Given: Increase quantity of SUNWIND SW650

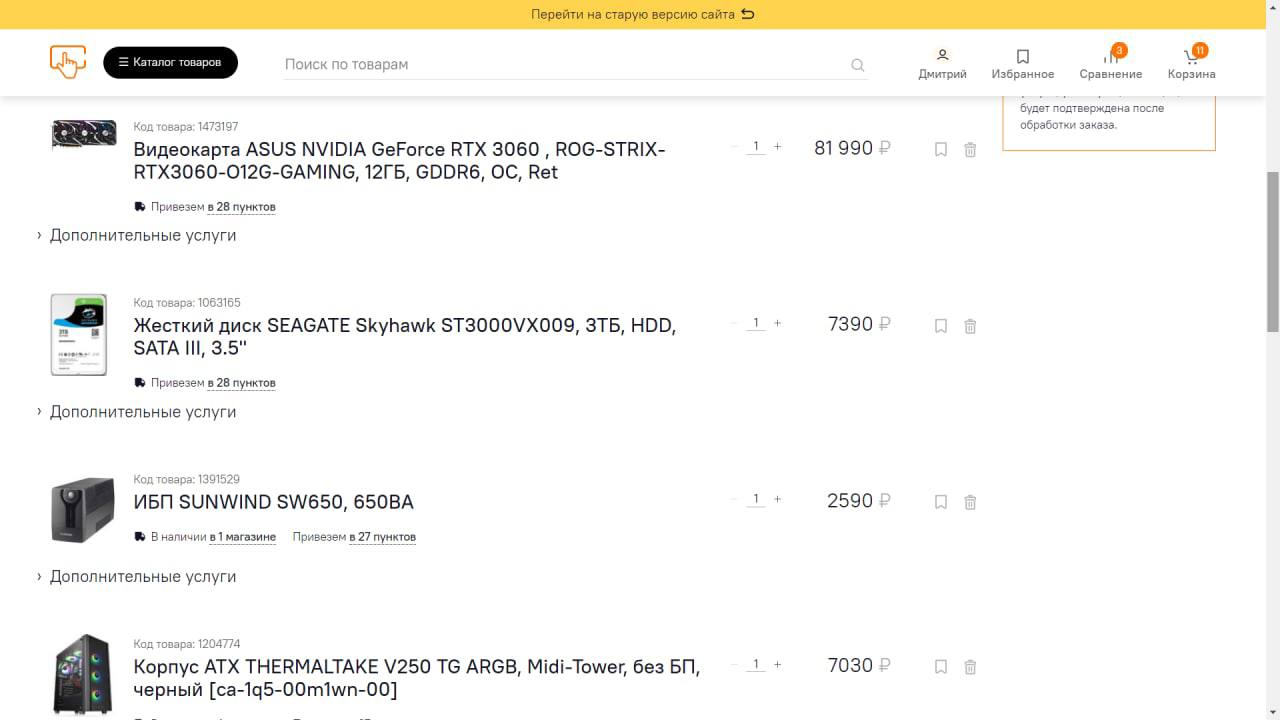Looking at the screenshot, I should coord(777,499).
